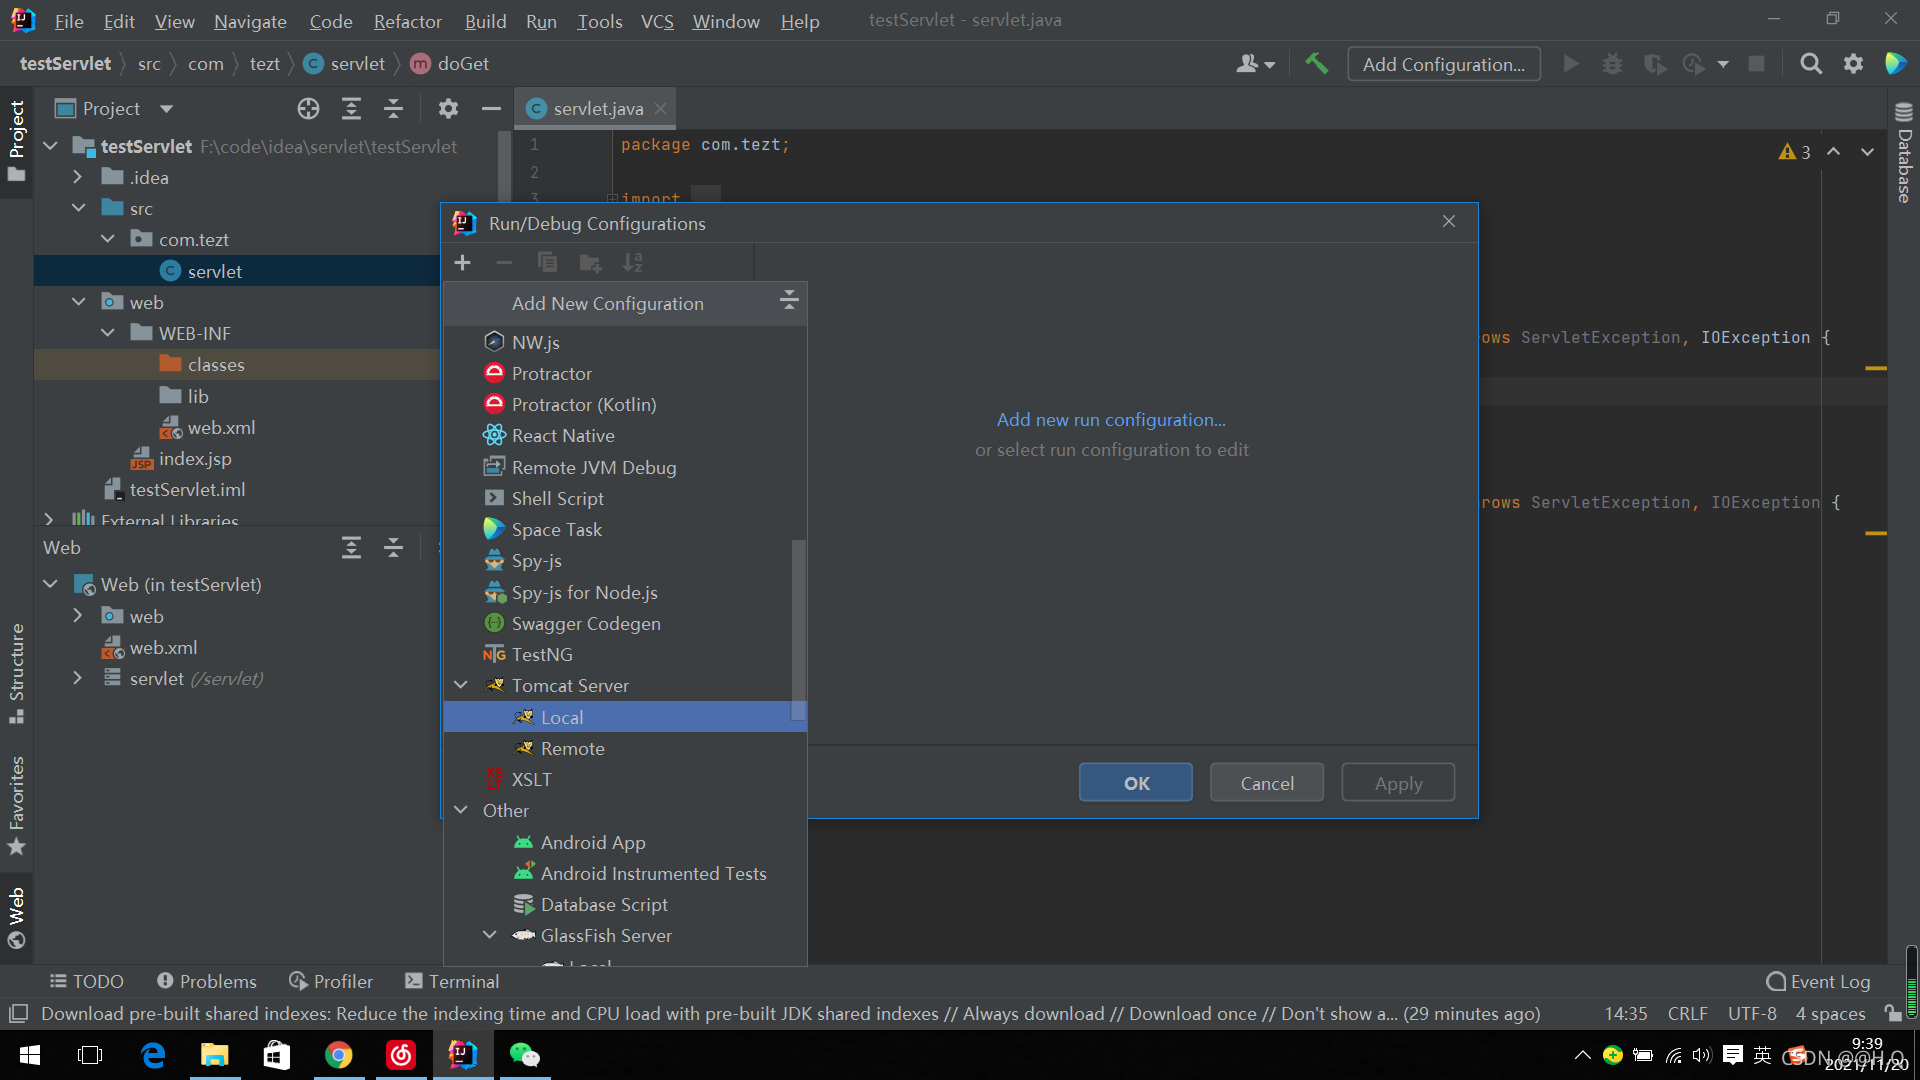Click the remove configuration minus icon
The width and height of the screenshot is (1920, 1080).
pos(505,262)
